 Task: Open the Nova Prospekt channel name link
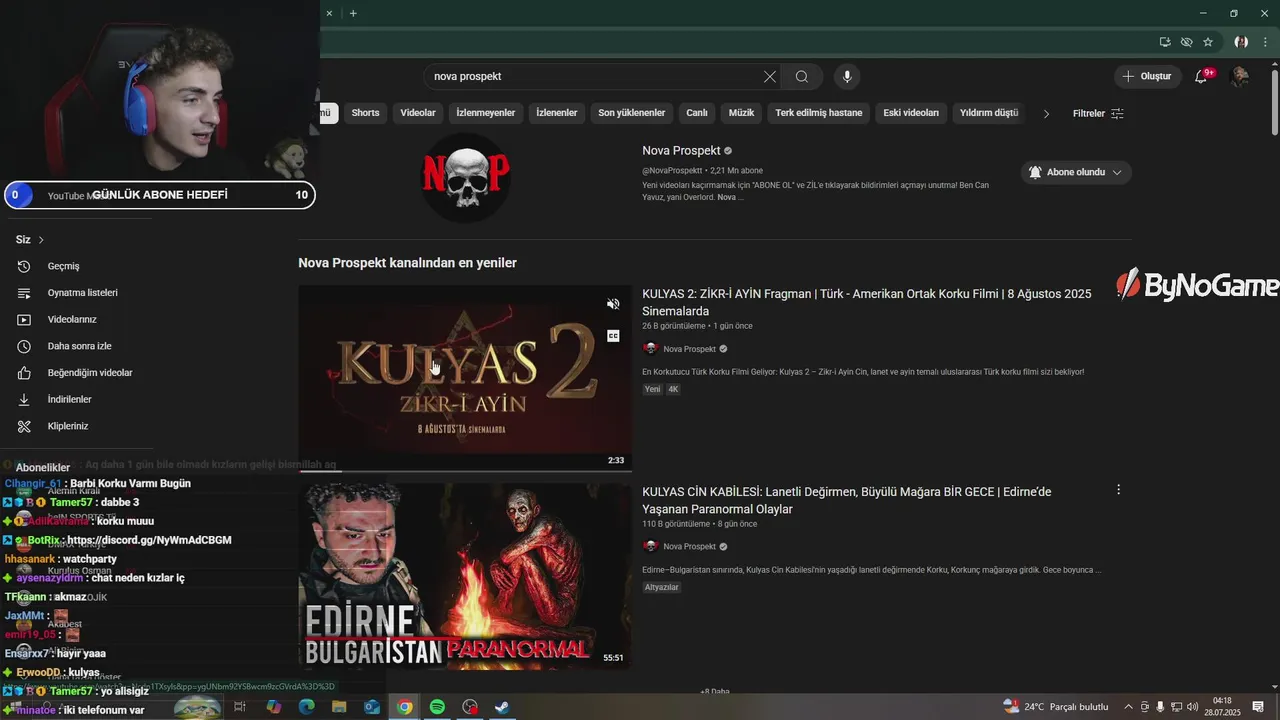(x=681, y=151)
